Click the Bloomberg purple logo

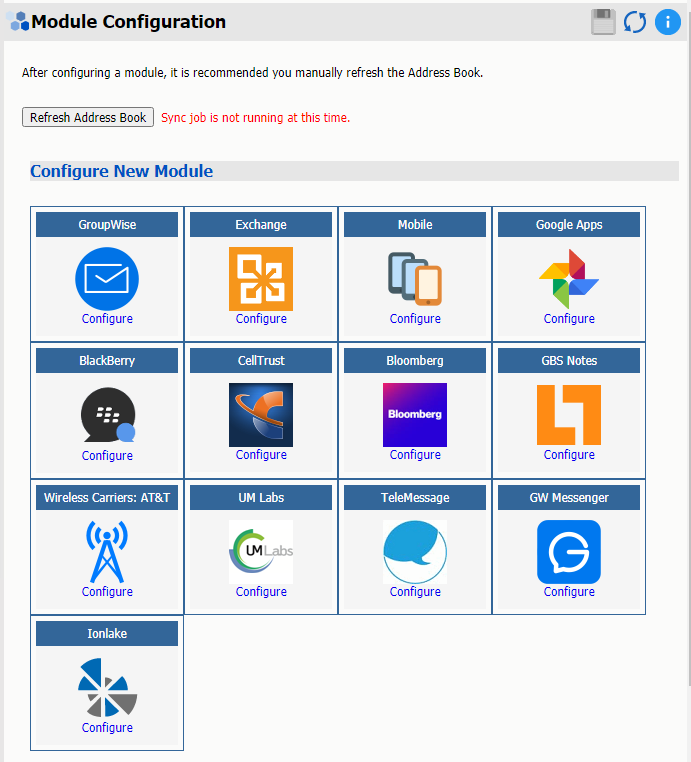click(x=415, y=415)
